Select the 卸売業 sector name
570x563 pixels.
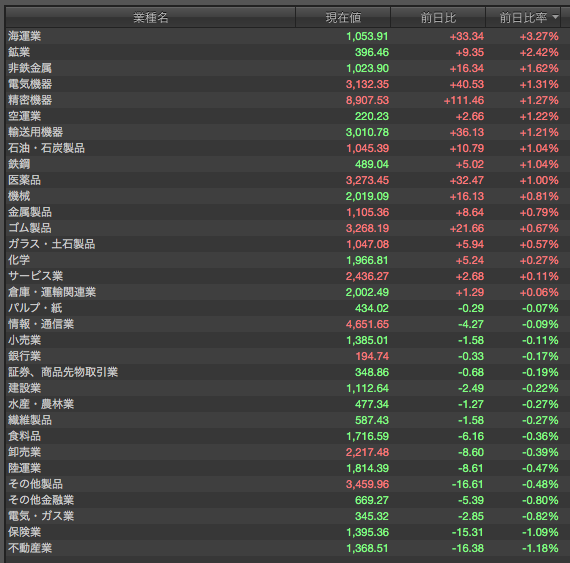click(25, 452)
